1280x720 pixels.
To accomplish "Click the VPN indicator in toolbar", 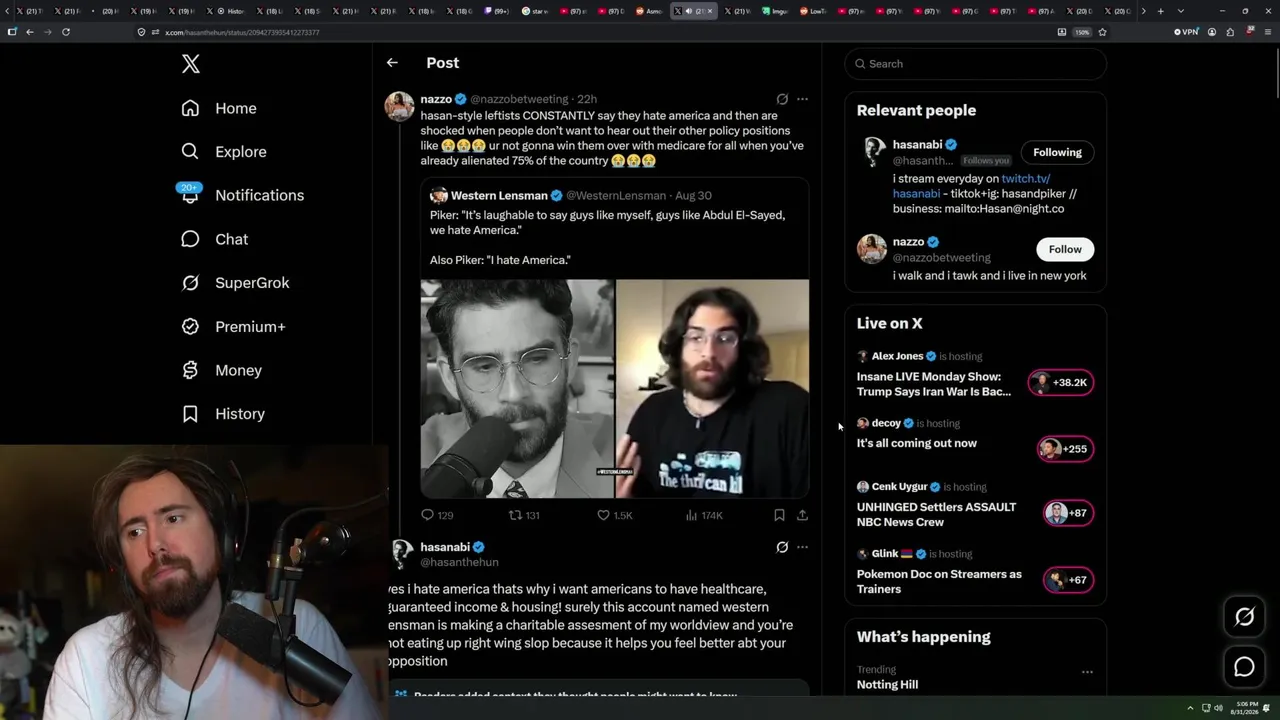I will click(1185, 32).
